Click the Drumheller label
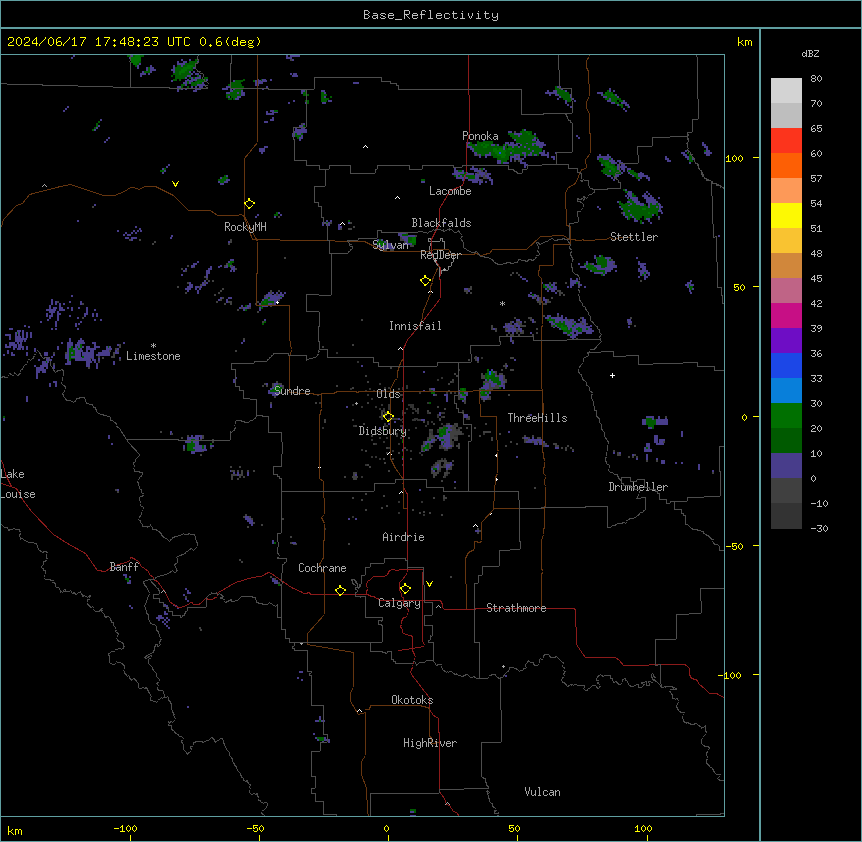The width and height of the screenshot is (862, 842). 638,487
